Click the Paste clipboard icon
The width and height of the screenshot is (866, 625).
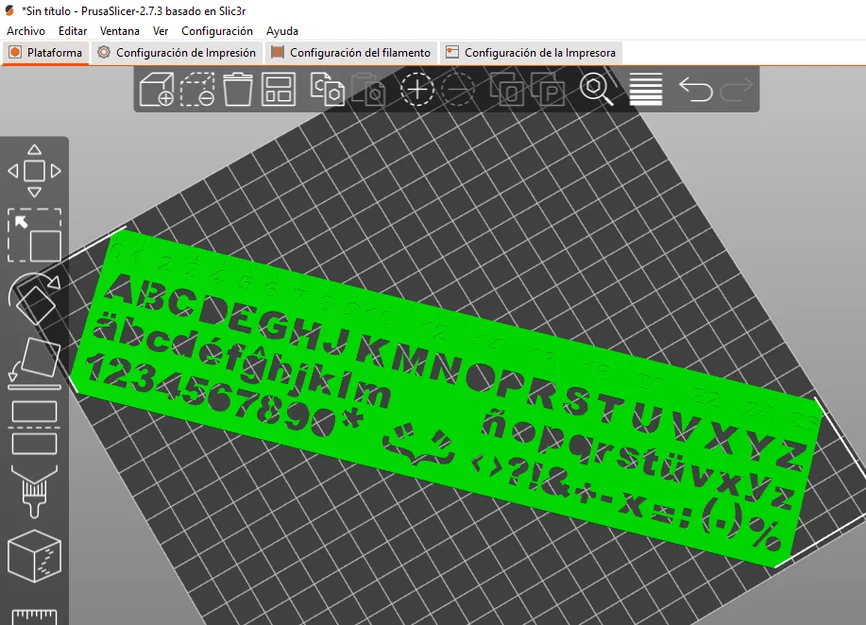point(368,89)
